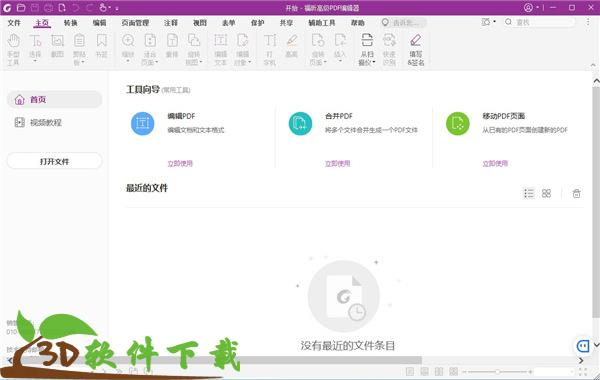Click the Find (查找) search box
The height and width of the screenshot is (380, 600).
click(540, 22)
